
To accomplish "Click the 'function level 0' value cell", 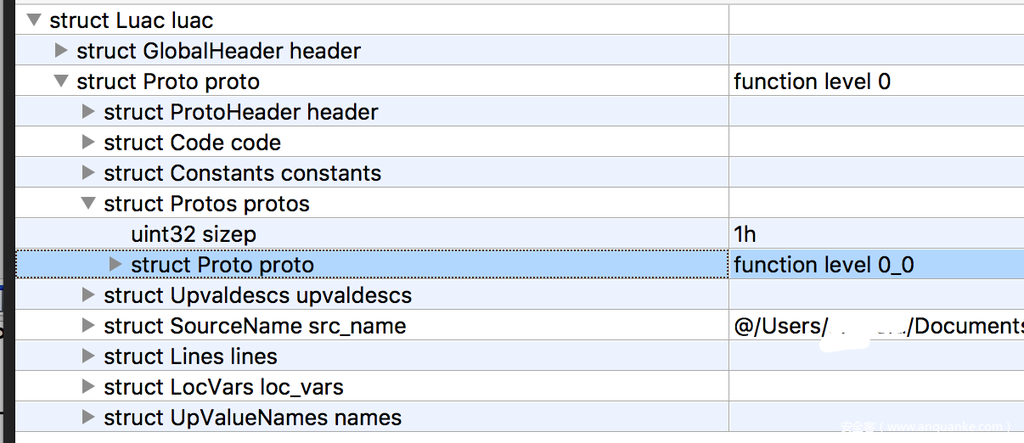I will (812, 81).
